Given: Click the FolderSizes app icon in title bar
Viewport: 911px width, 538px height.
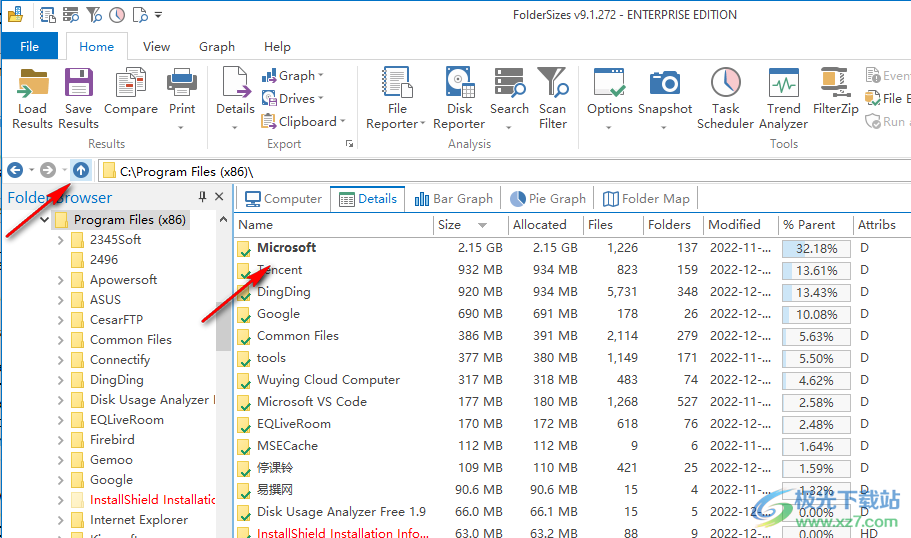Looking at the screenshot, I should pos(15,15).
